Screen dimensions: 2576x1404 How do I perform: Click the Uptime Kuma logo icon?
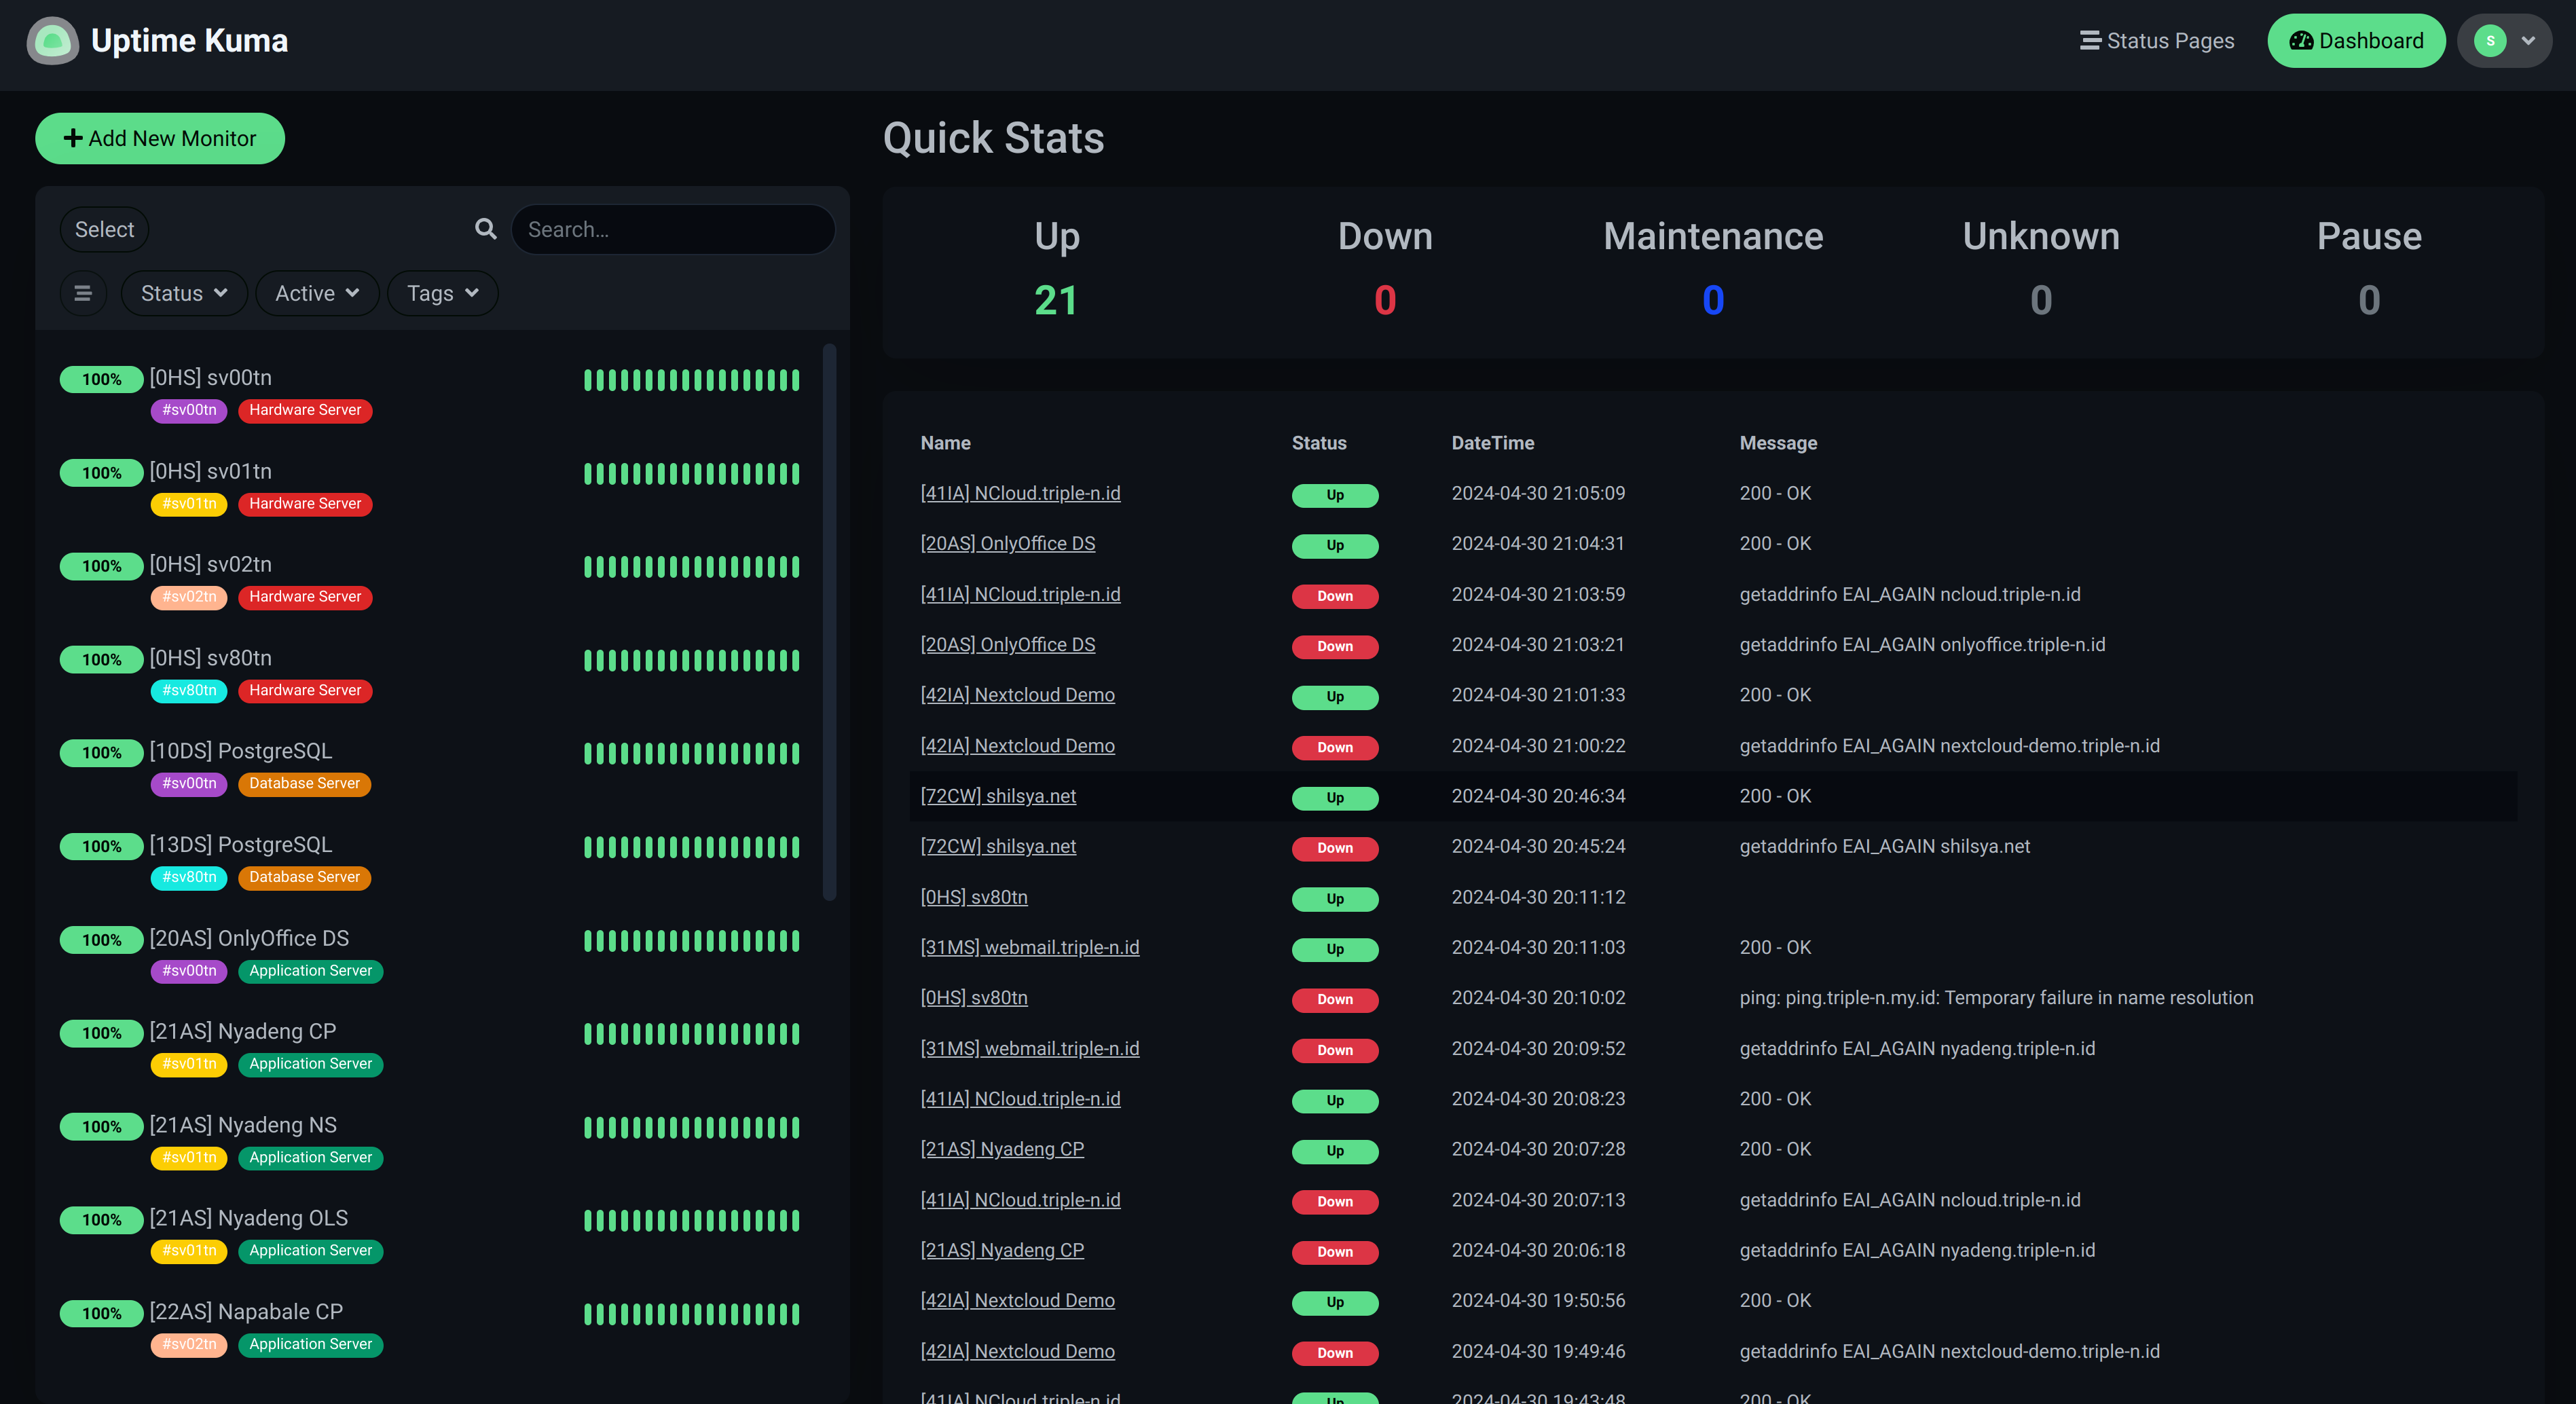(x=52, y=41)
